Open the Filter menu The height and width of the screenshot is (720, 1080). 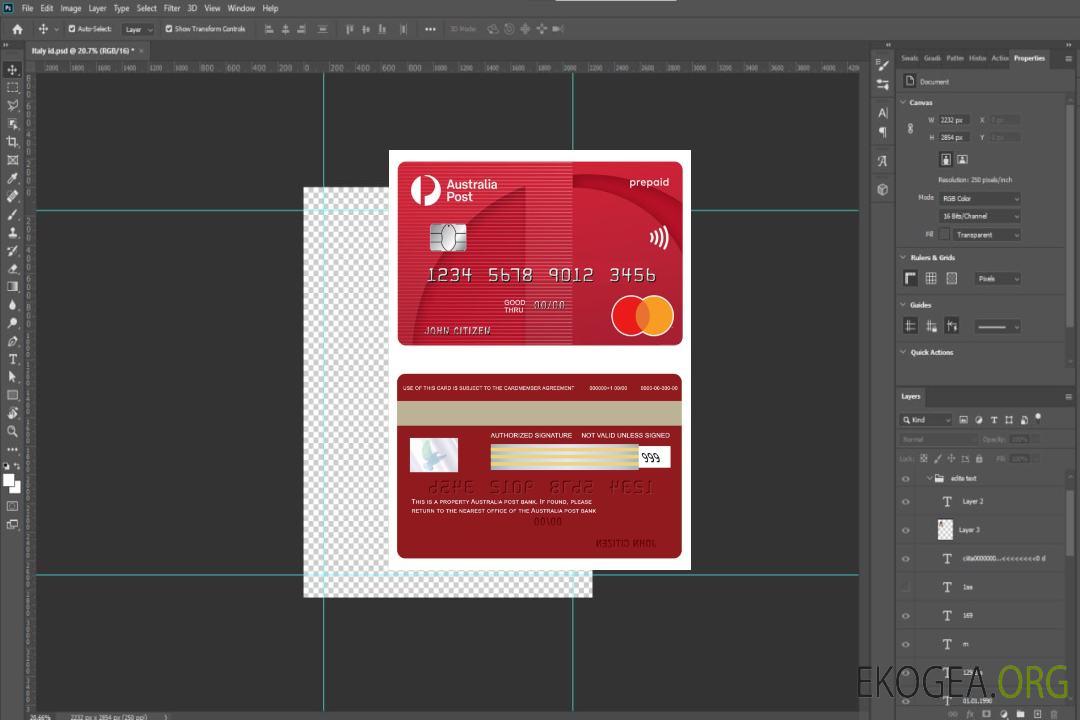[x=172, y=8]
